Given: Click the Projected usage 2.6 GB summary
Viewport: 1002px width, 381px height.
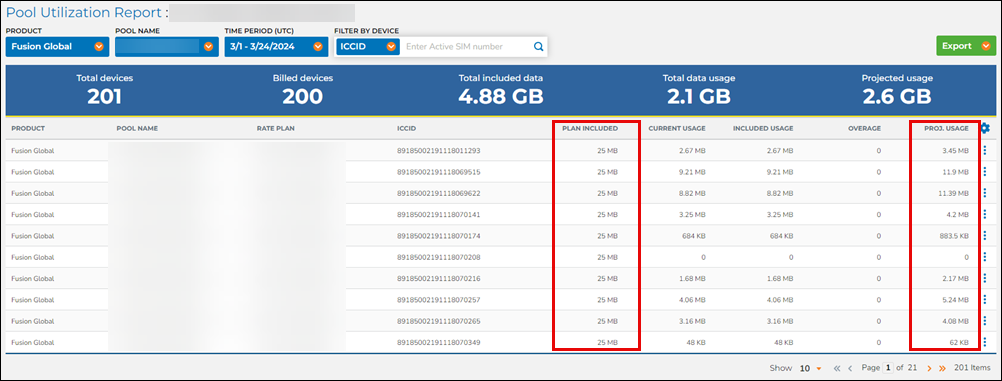Looking at the screenshot, I should pos(897,90).
